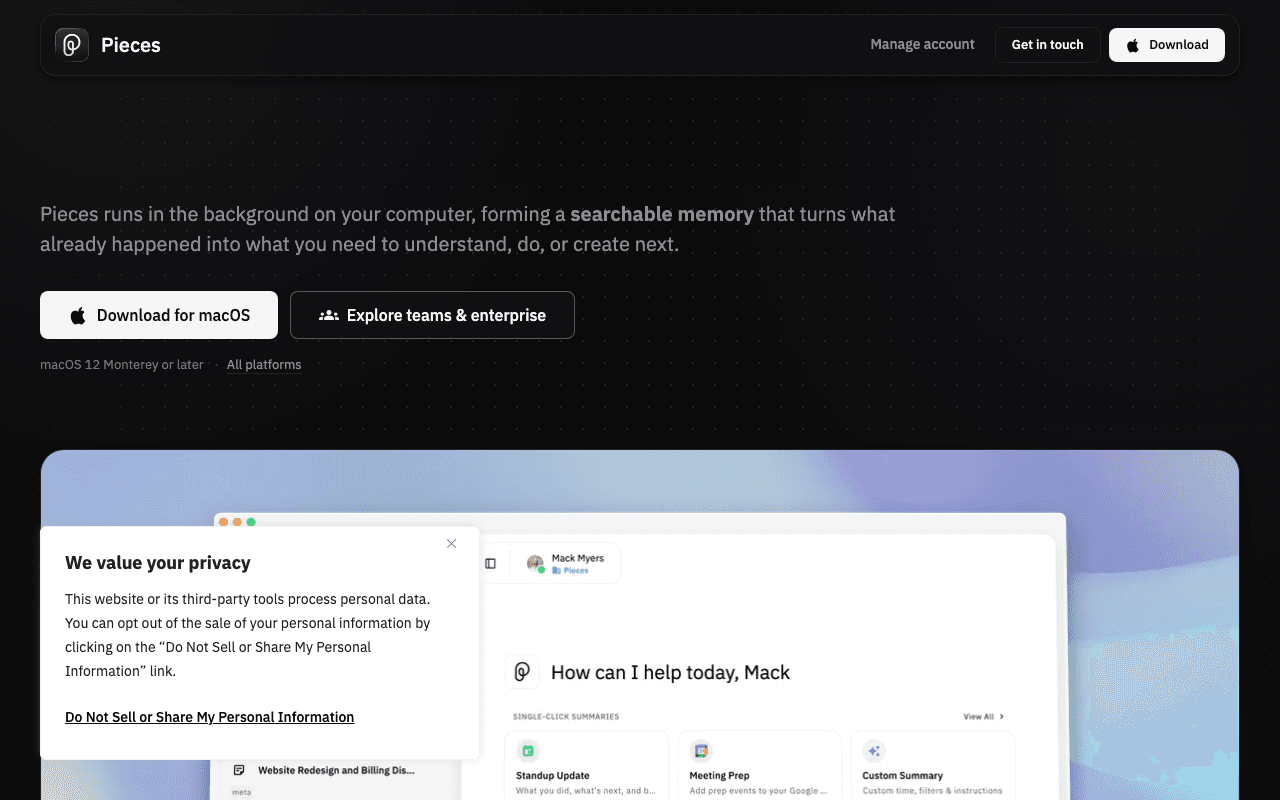Toggle the sidebar panel icon in the app preview
The width and height of the screenshot is (1280, 800).
[490, 563]
